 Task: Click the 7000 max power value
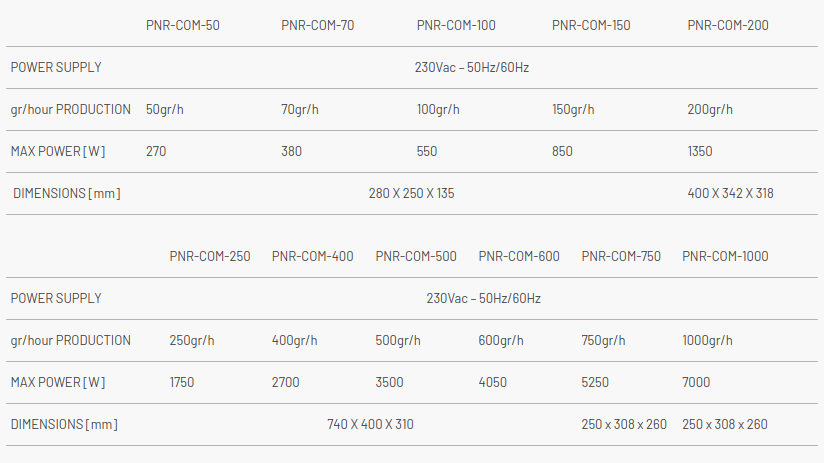point(697,383)
